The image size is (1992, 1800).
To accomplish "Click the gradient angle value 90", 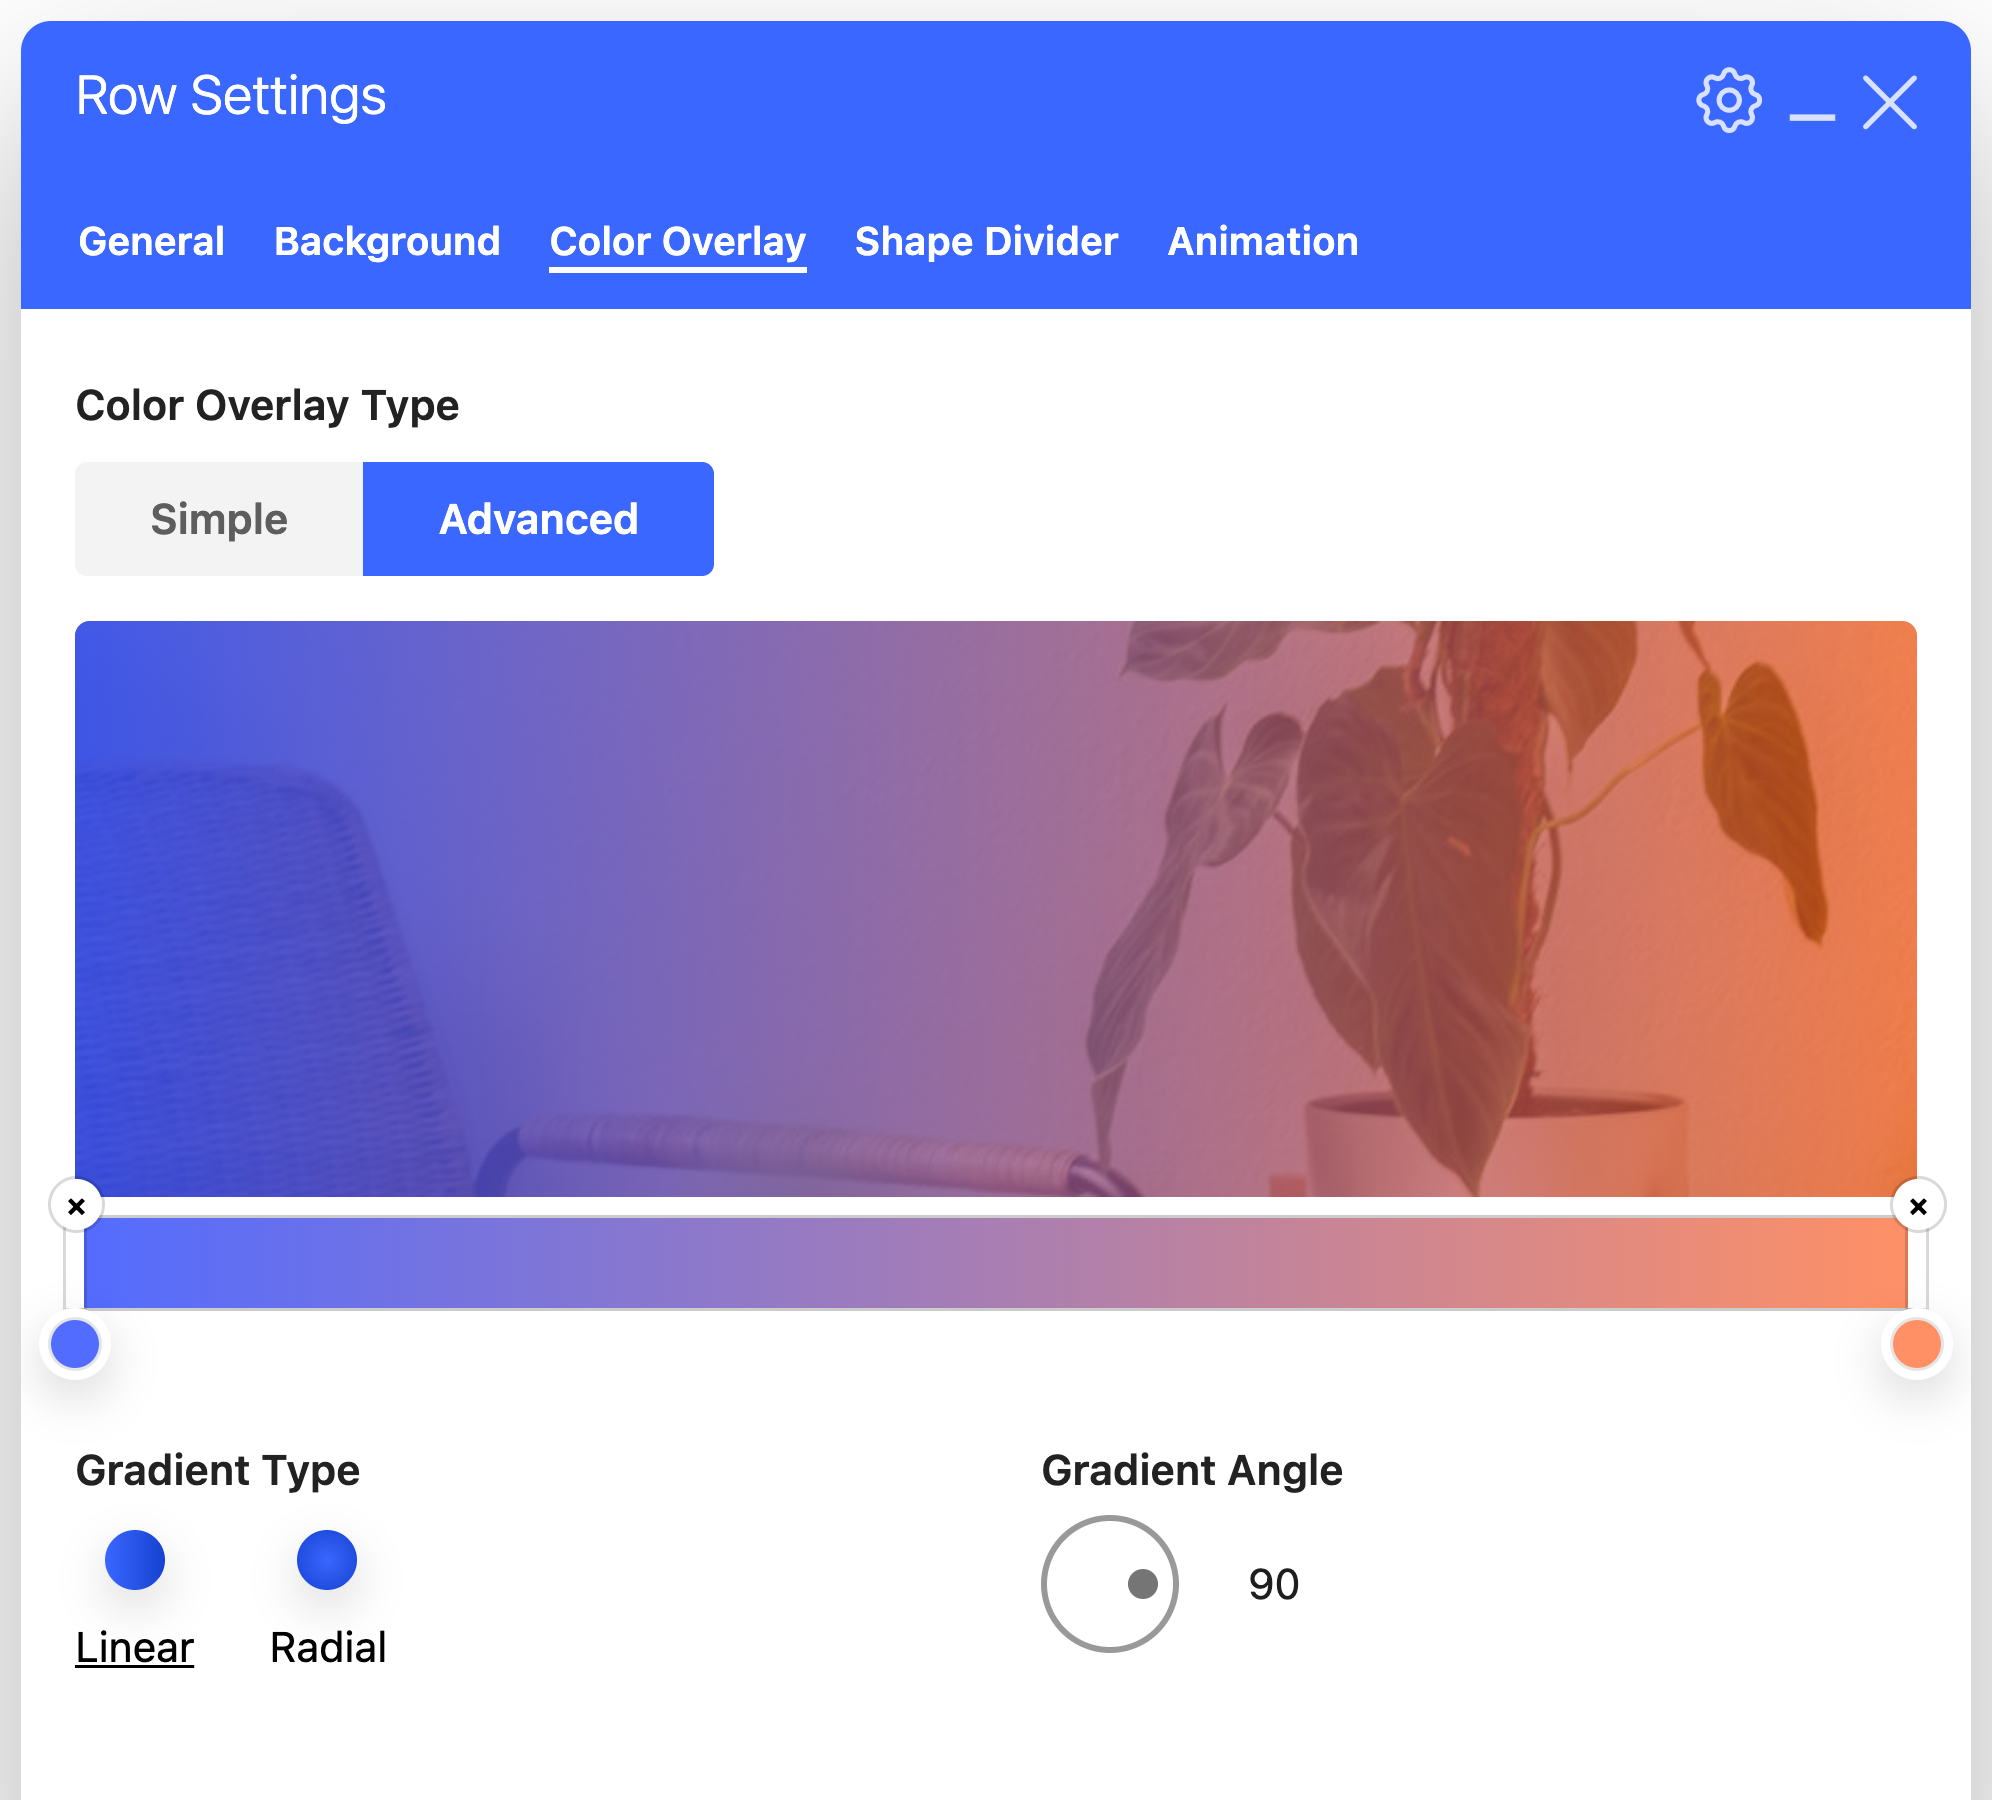I will 1274,1584.
